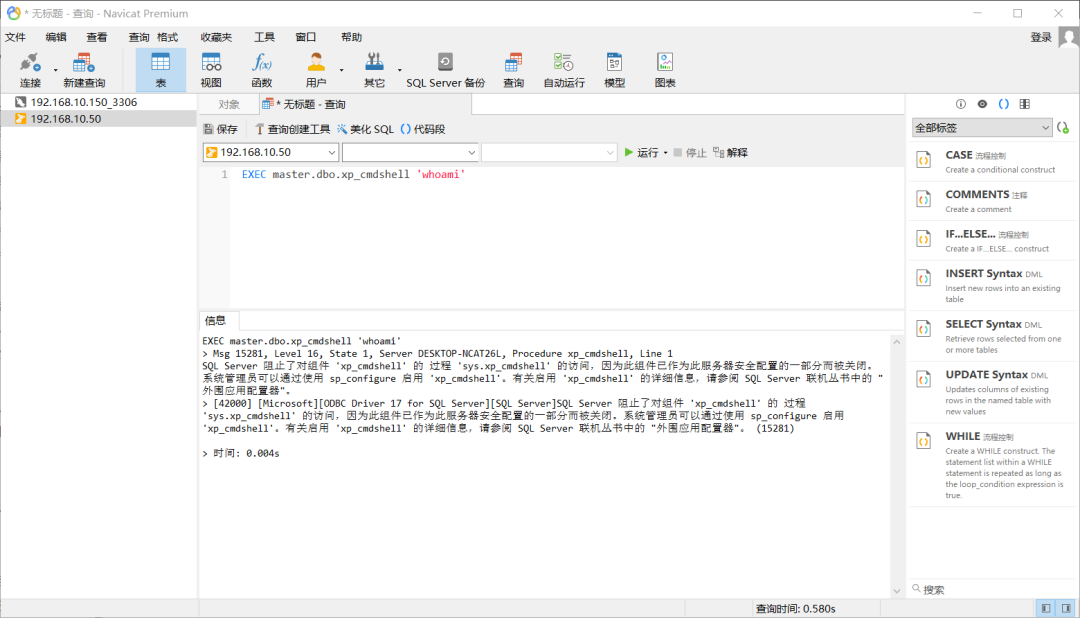
Task: Open the Connection (连接) toolbar icon
Action: click(x=30, y=70)
